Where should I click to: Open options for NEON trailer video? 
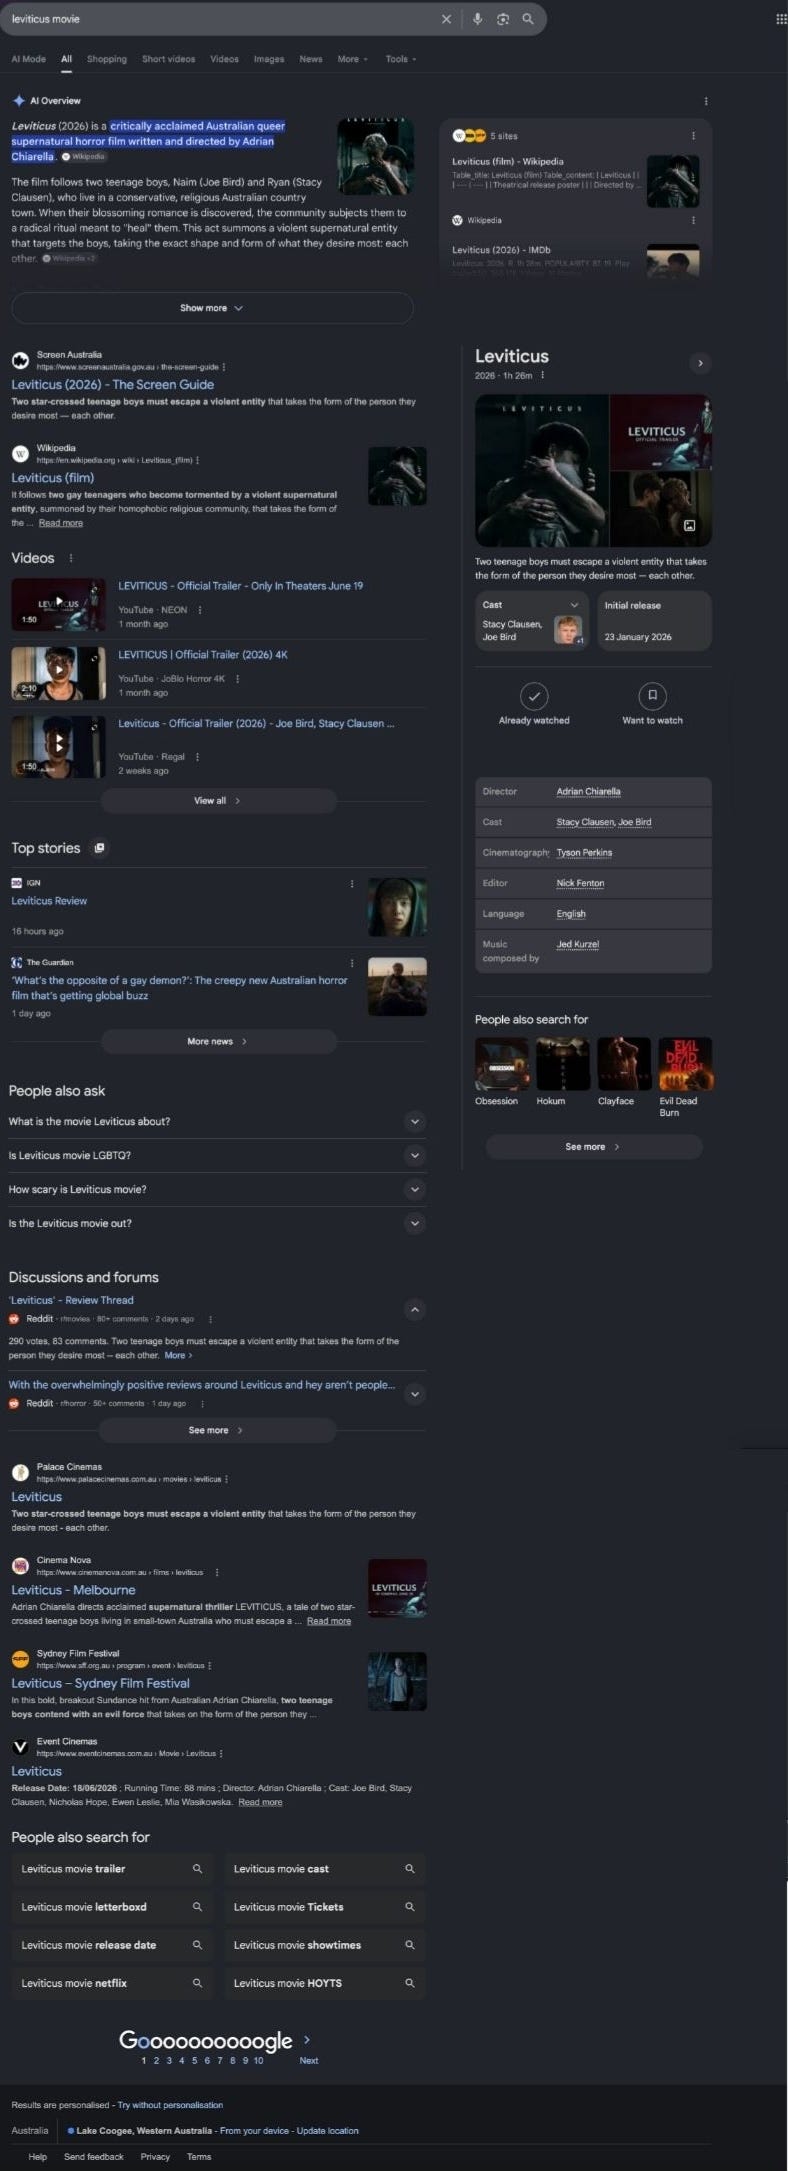pyautogui.click(x=200, y=610)
